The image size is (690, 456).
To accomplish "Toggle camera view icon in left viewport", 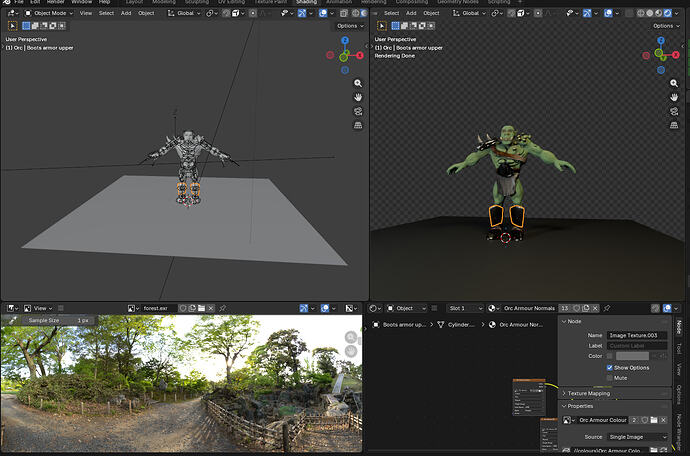I will point(358,111).
